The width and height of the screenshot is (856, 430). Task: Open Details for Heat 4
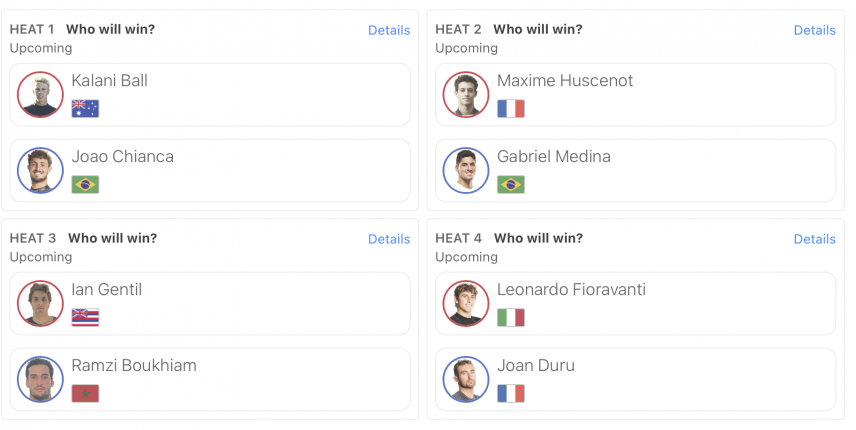point(815,239)
